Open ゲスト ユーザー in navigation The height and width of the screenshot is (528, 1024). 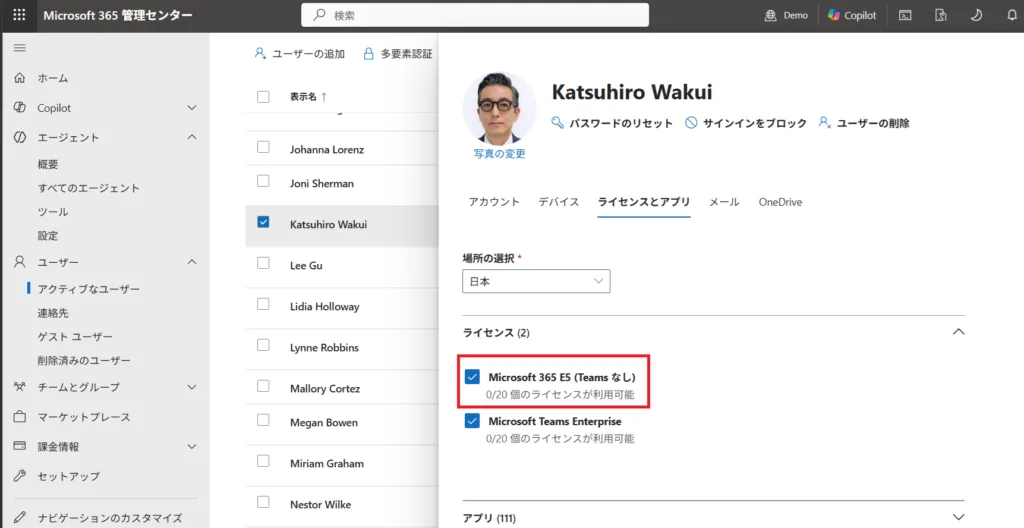[75, 337]
